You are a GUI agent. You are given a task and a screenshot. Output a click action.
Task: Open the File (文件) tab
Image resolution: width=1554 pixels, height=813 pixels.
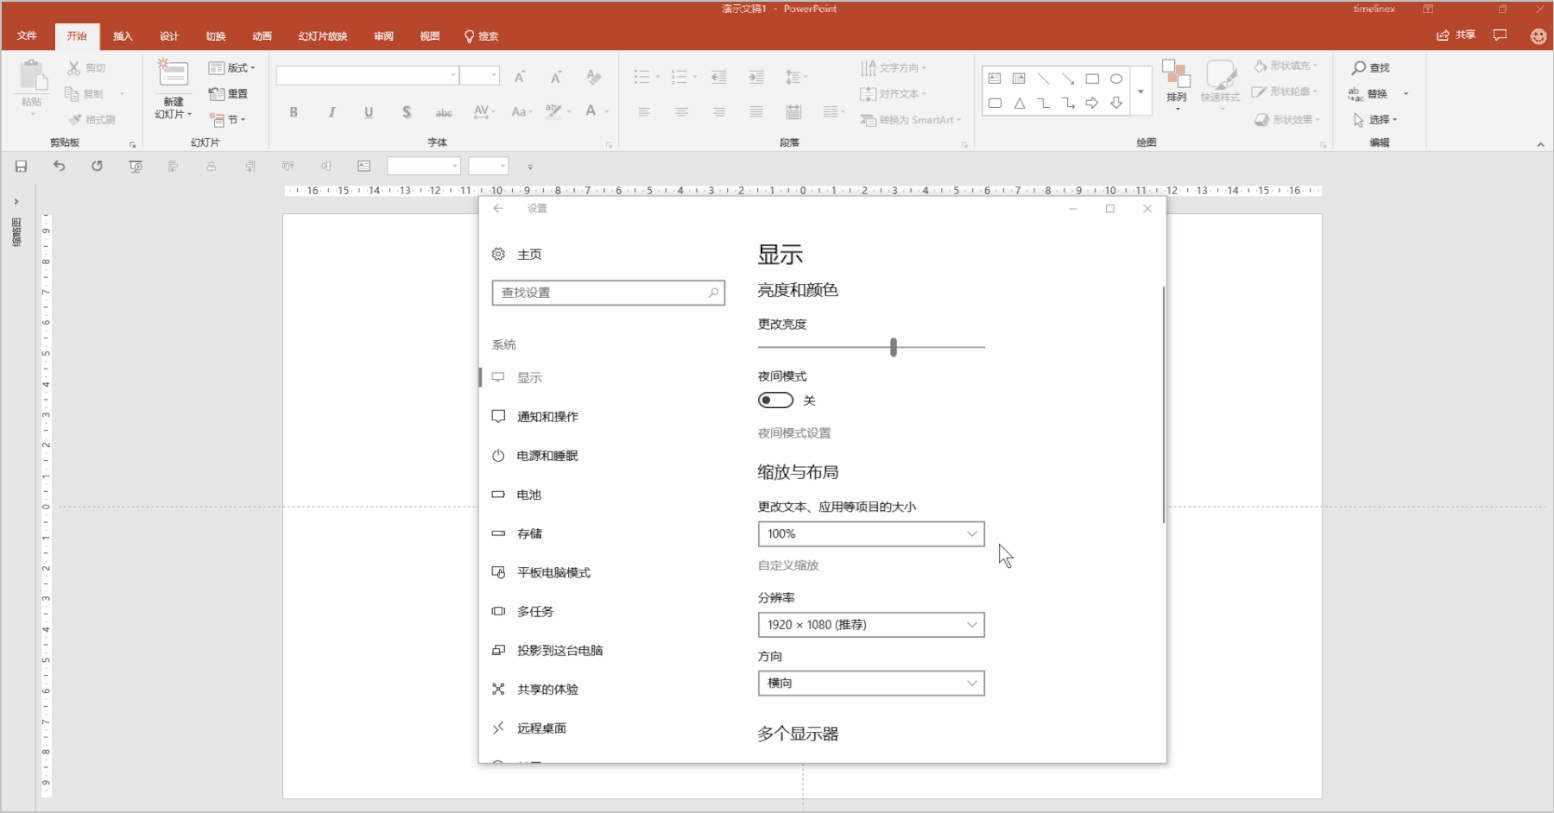(x=27, y=36)
